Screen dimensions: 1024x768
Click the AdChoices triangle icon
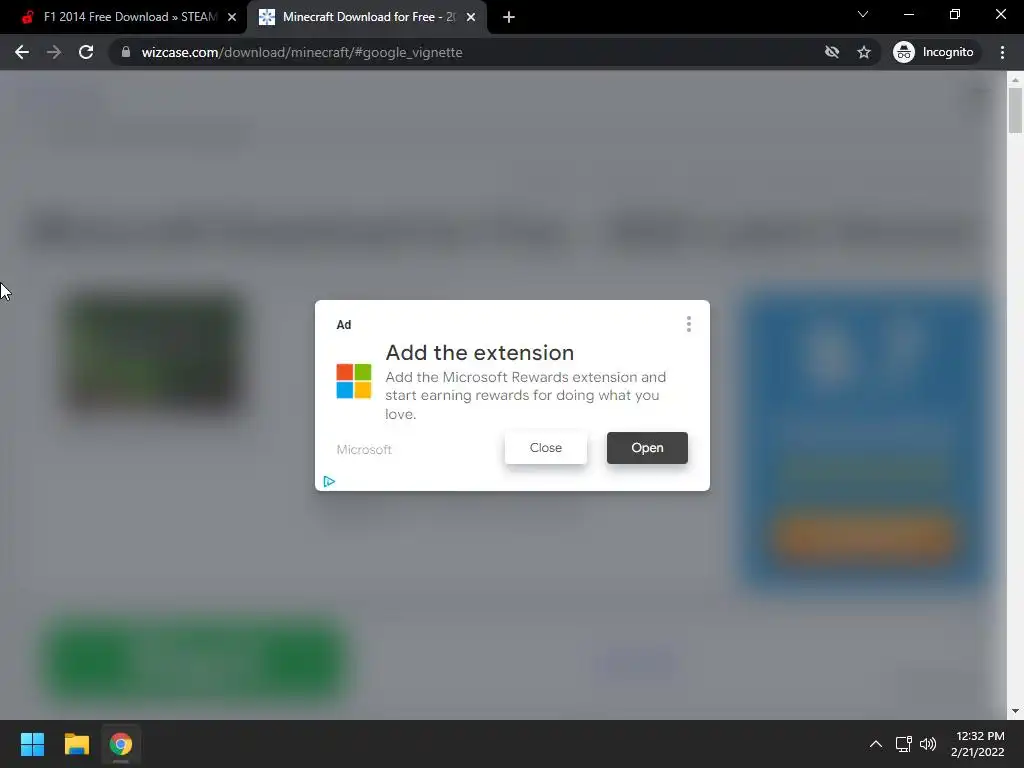tap(329, 481)
